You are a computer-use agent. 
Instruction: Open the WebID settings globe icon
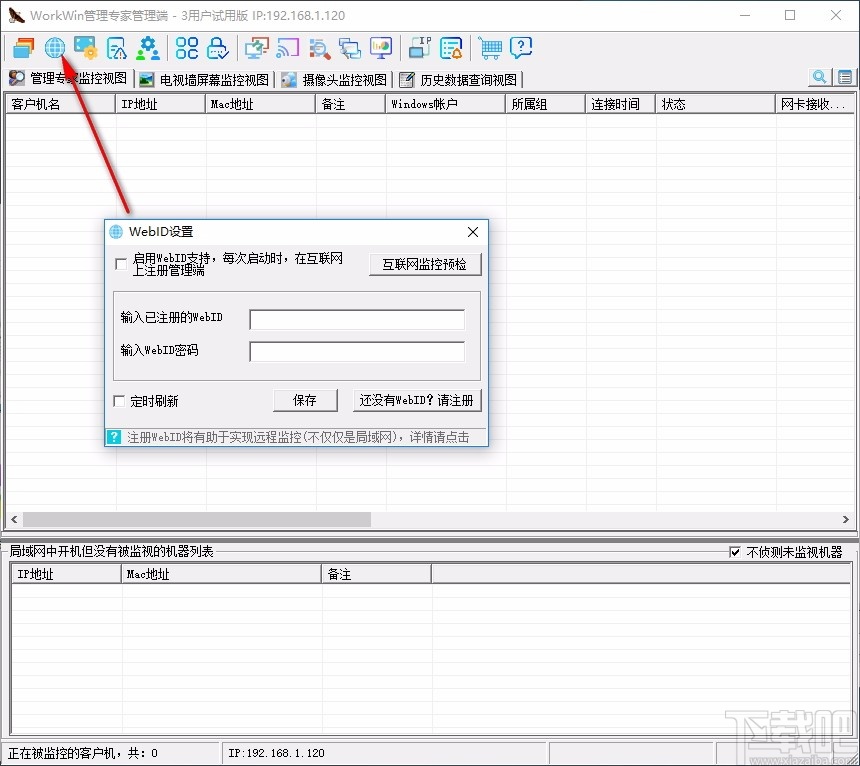point(54,47)
